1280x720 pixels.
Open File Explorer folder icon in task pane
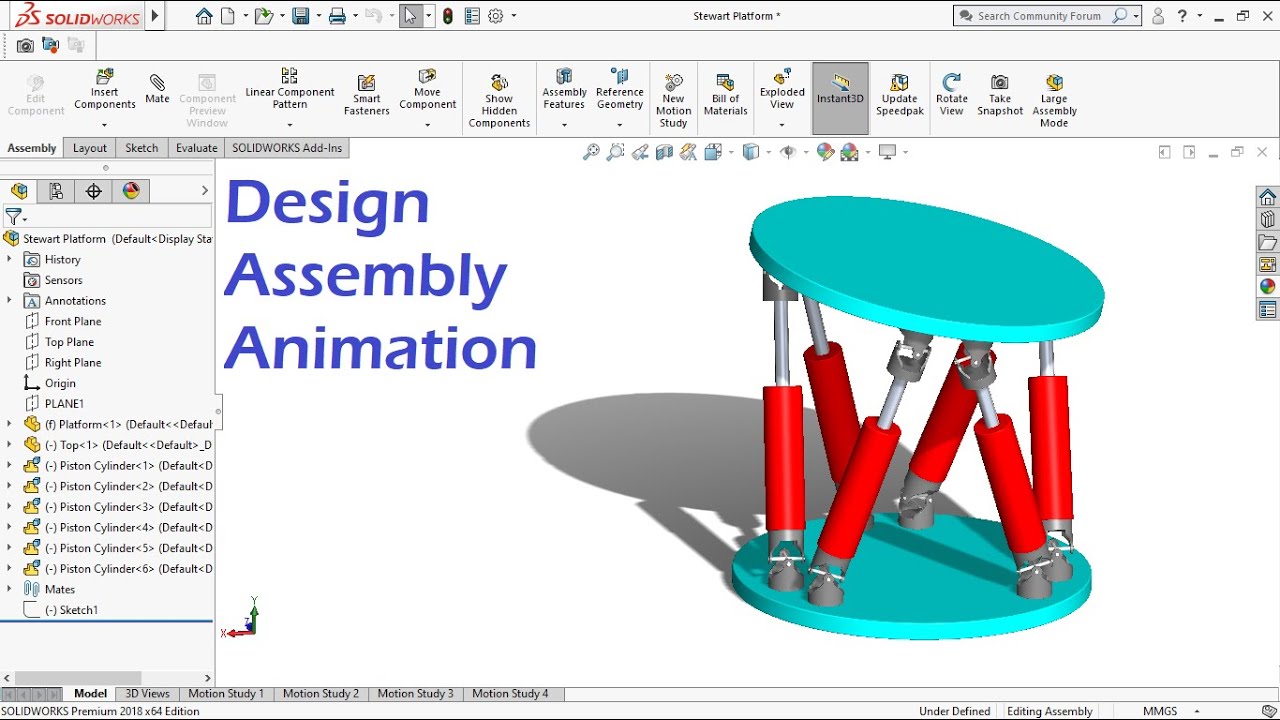[x=1268, y=243]
